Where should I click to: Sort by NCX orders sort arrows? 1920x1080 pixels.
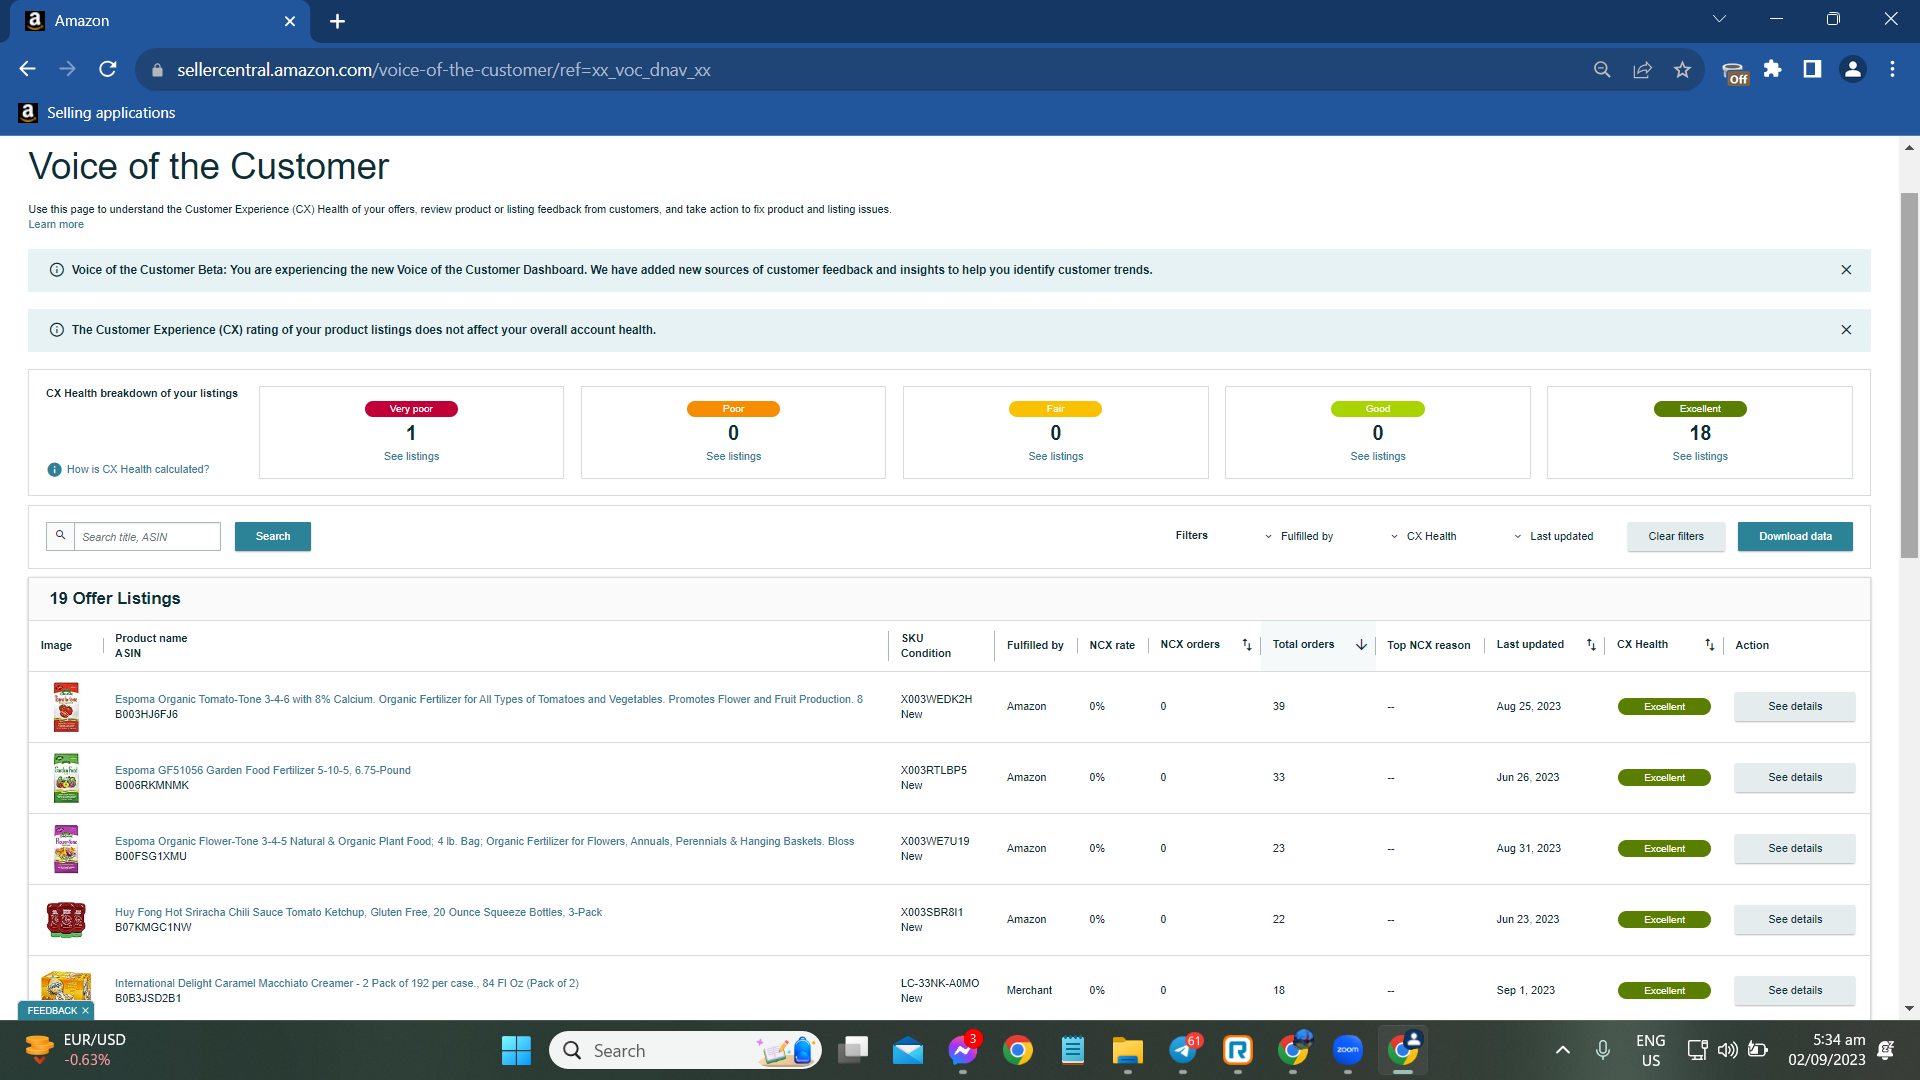(1246, 645)
